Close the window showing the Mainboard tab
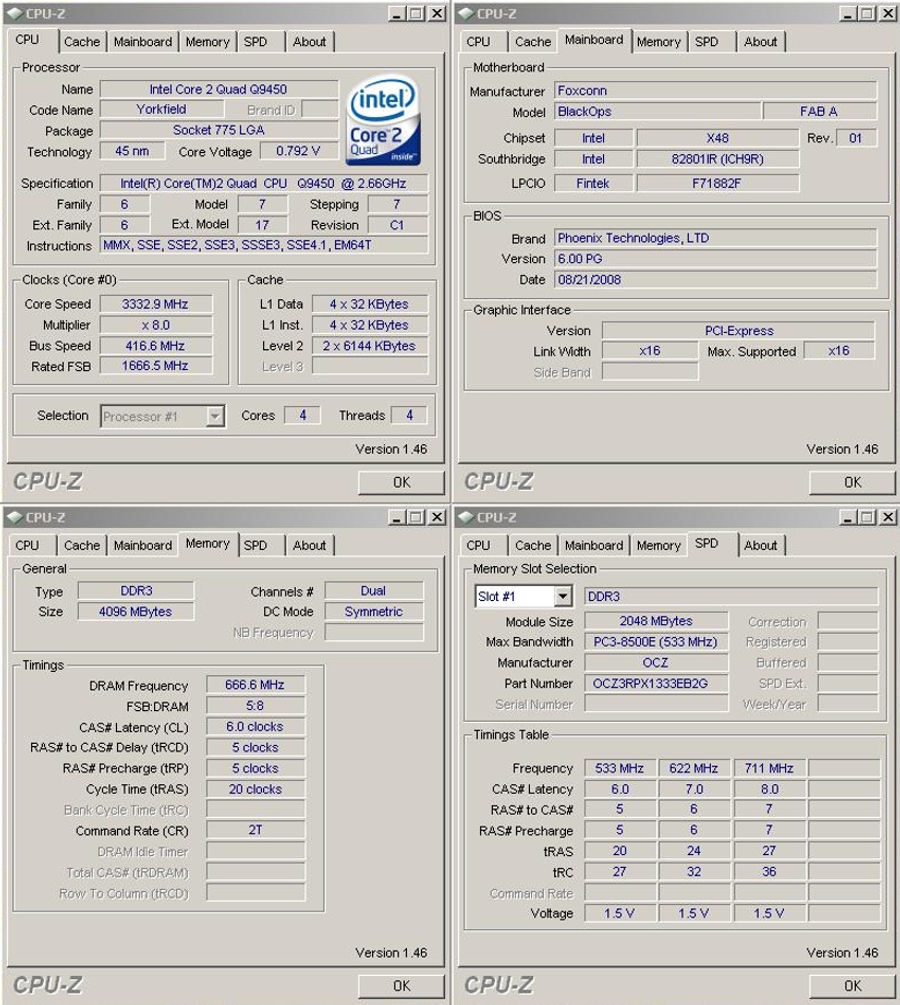Screen dimensions: 900x1005 tap(887, 13)
